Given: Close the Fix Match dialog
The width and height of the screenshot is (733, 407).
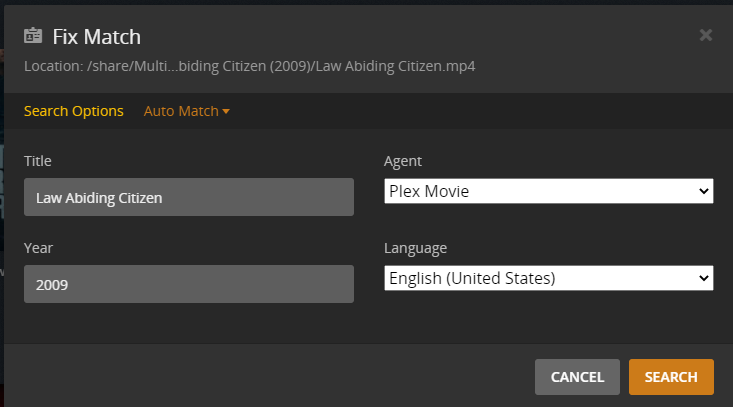Looking at the screenshot, I should coord(705,35).
